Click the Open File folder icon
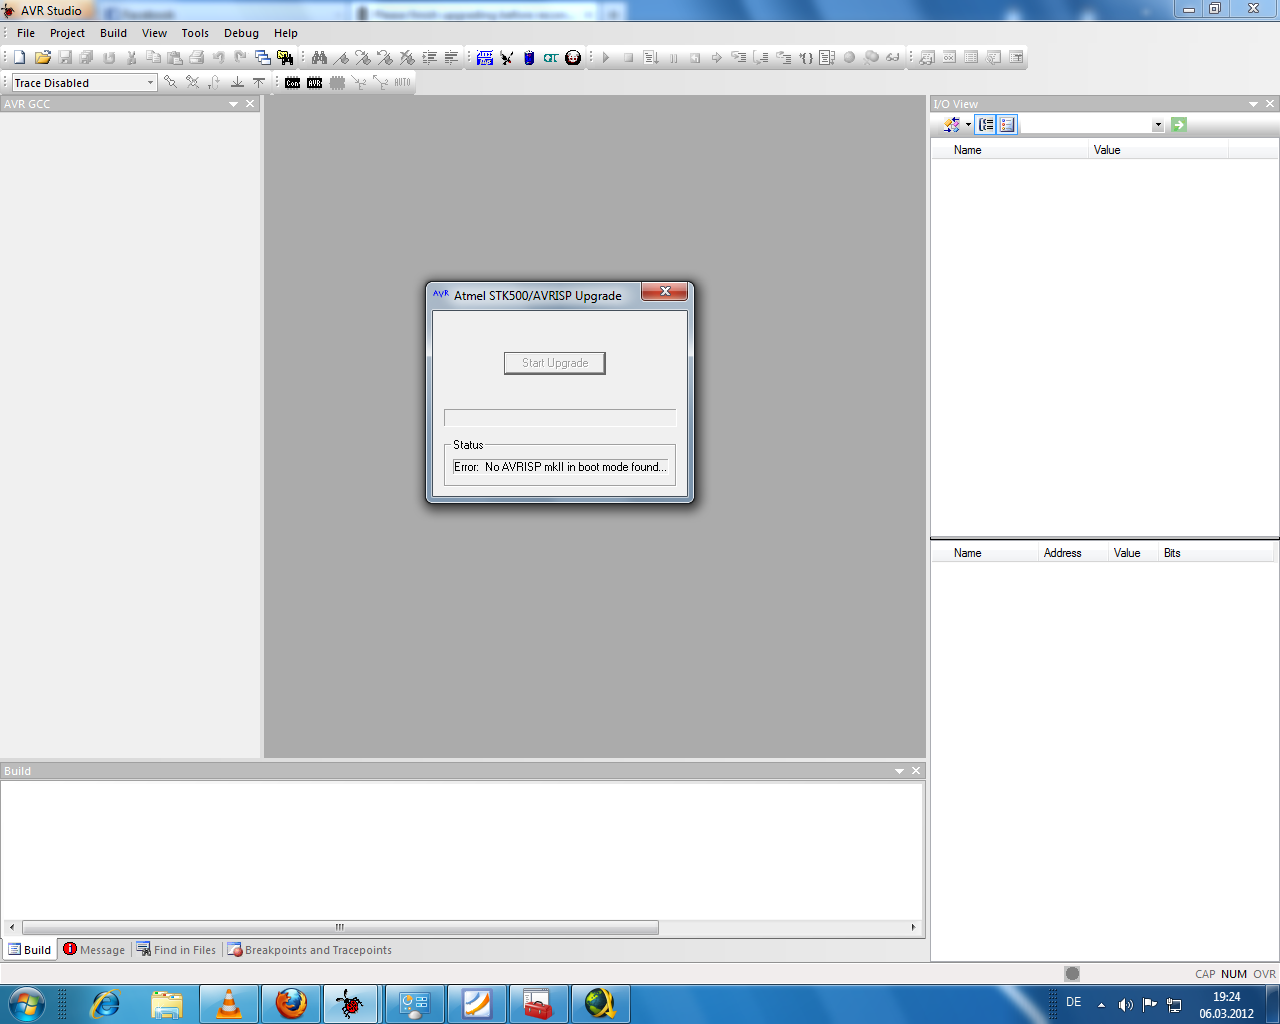This screenshot has width=1280, height=1024. [43, 58]
